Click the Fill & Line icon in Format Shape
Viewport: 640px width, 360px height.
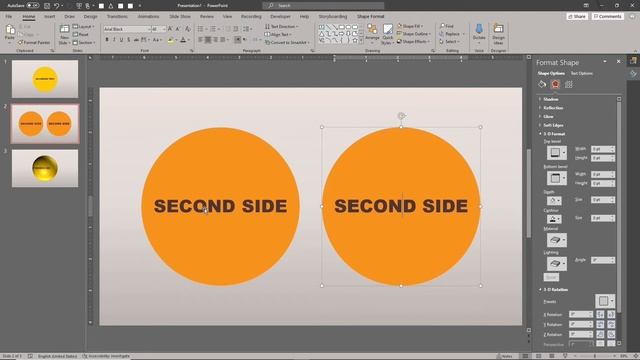[542, 84]
